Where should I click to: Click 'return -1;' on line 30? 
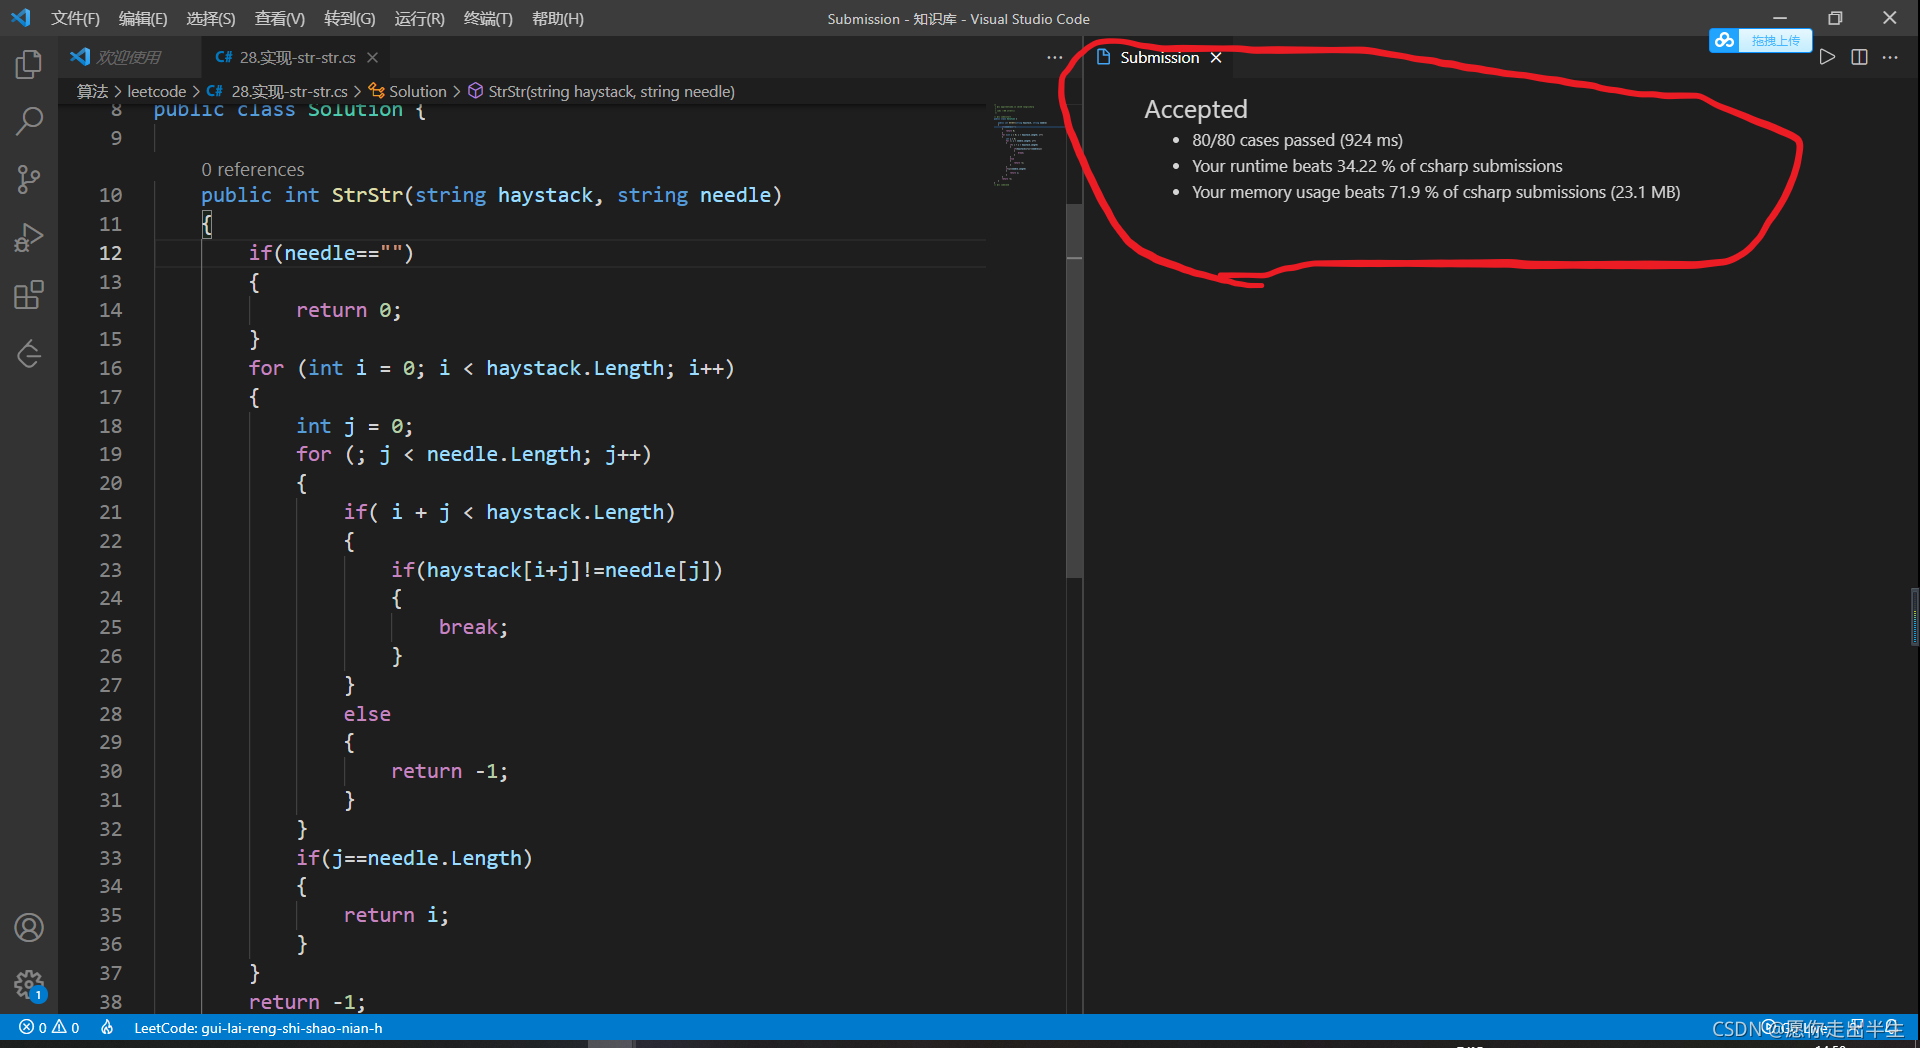[449, 771]
